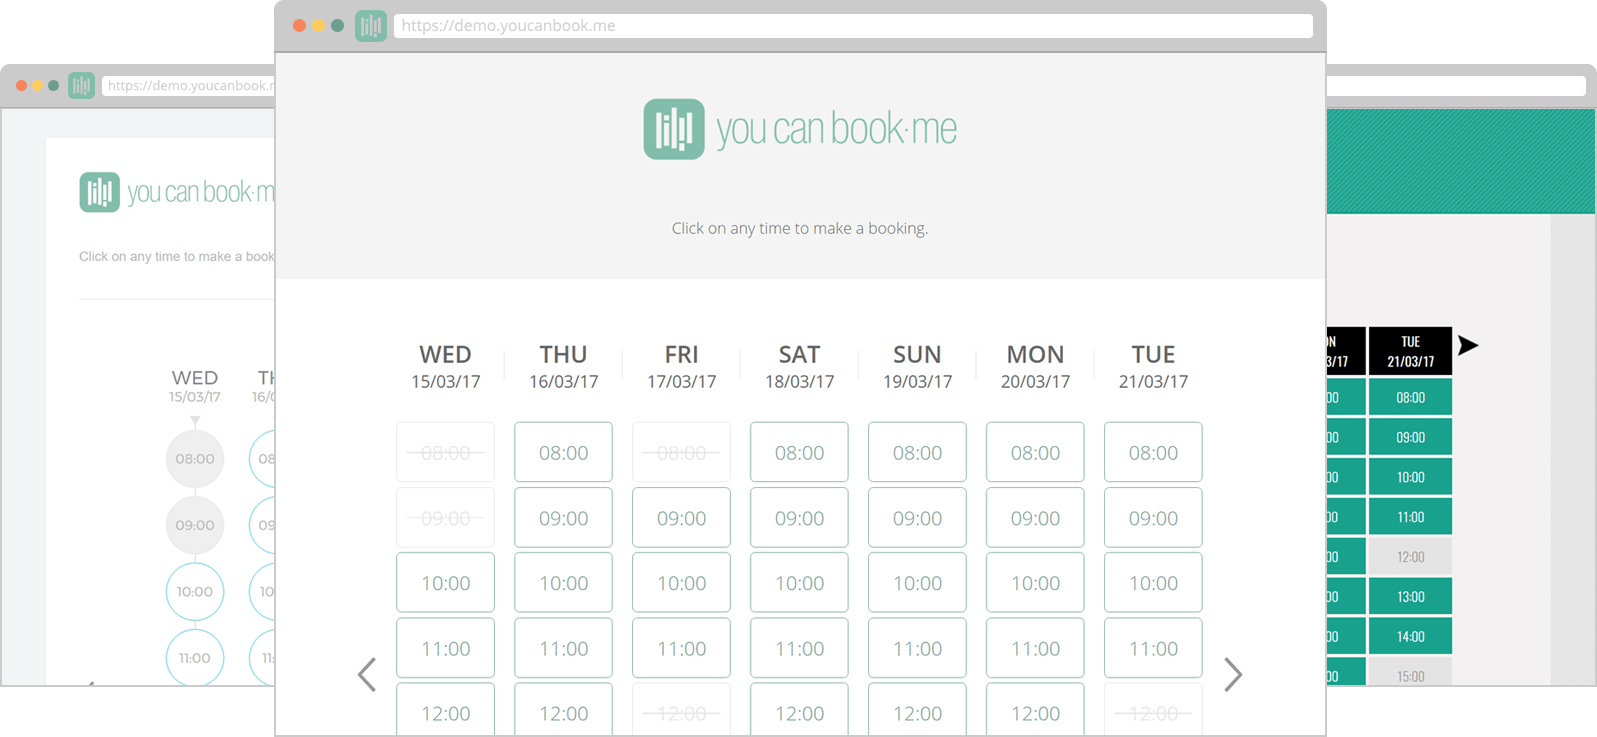Click the black next arrow in right window
The image size is (1597, 737).
tap(1467, 346)
